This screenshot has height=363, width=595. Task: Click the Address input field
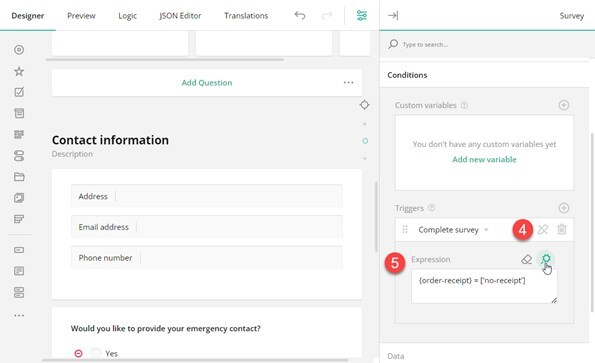(207, 196)
